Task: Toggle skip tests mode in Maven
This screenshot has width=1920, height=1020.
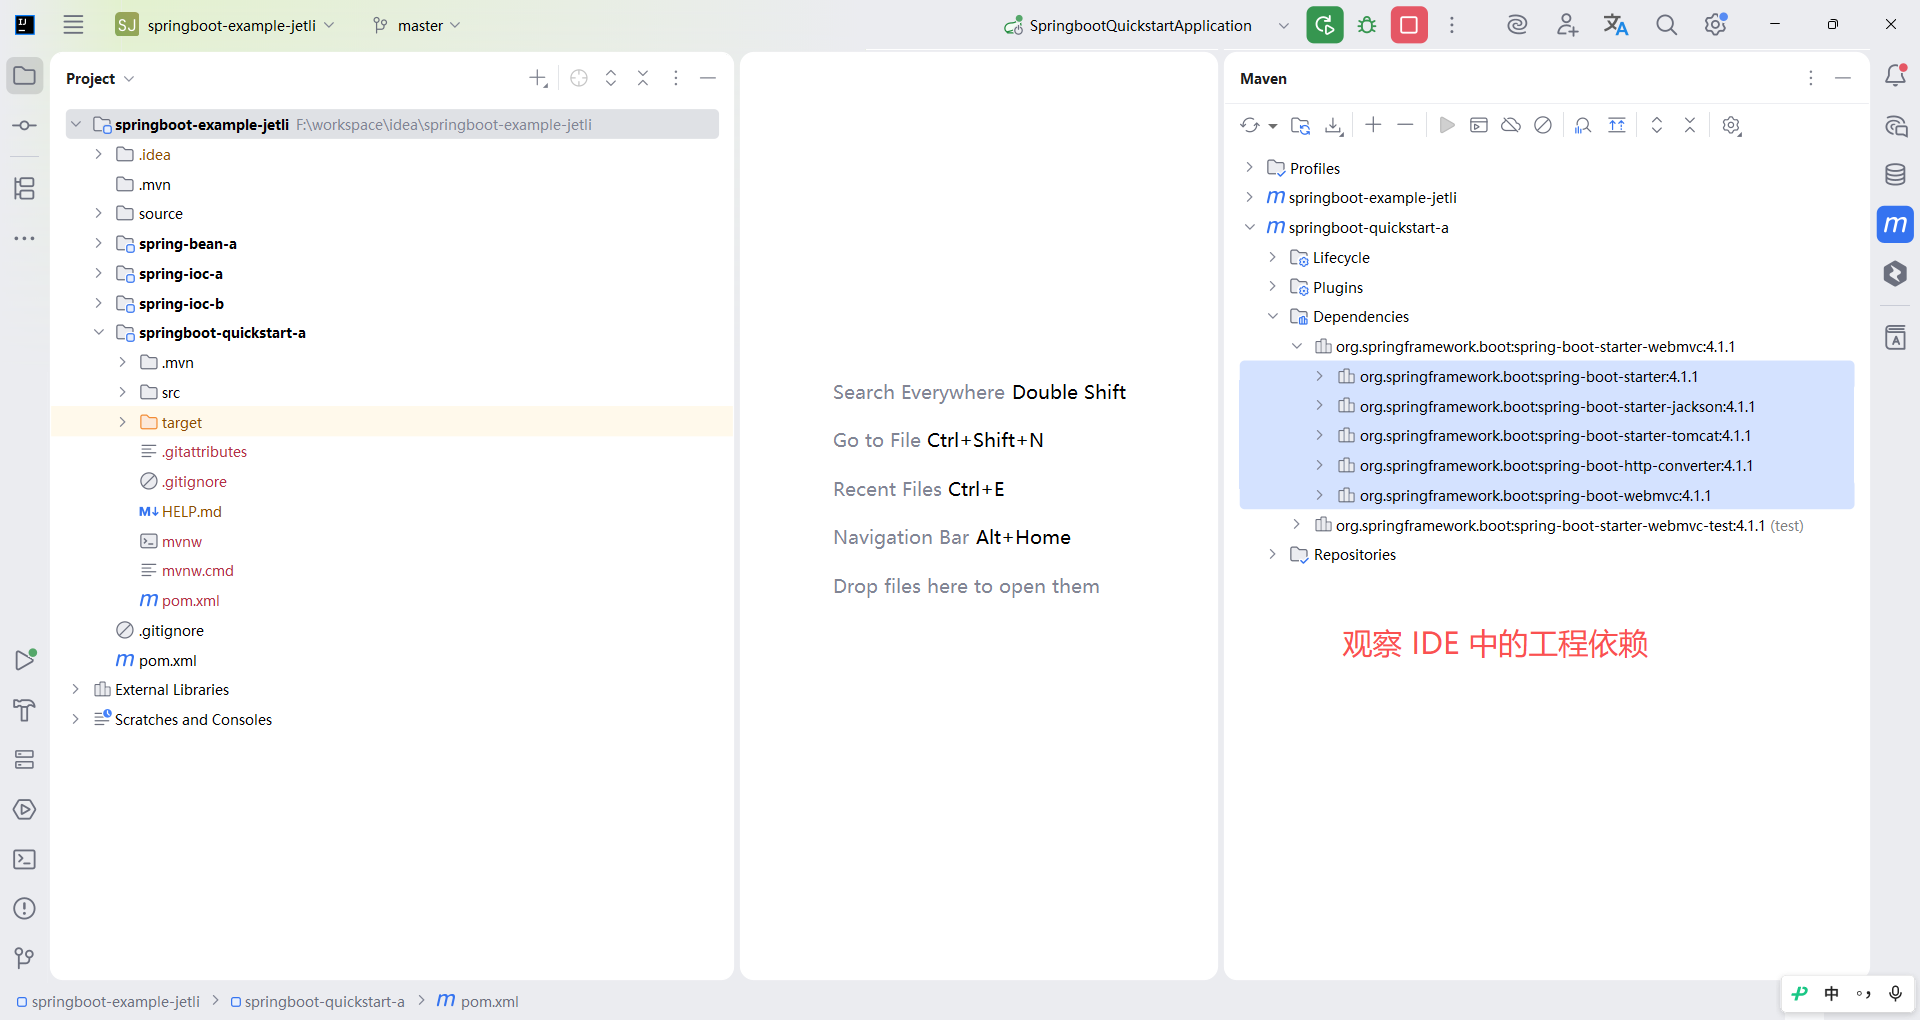Action: tap(1543, 125)
